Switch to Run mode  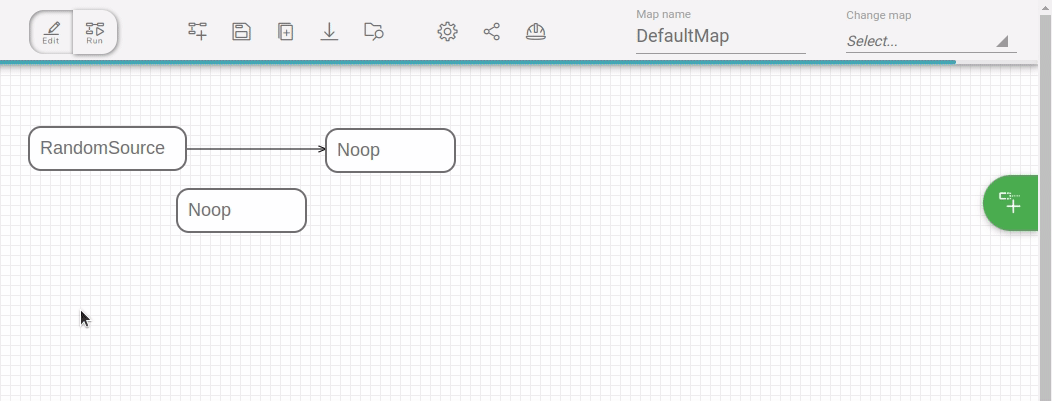coord(95,32)
